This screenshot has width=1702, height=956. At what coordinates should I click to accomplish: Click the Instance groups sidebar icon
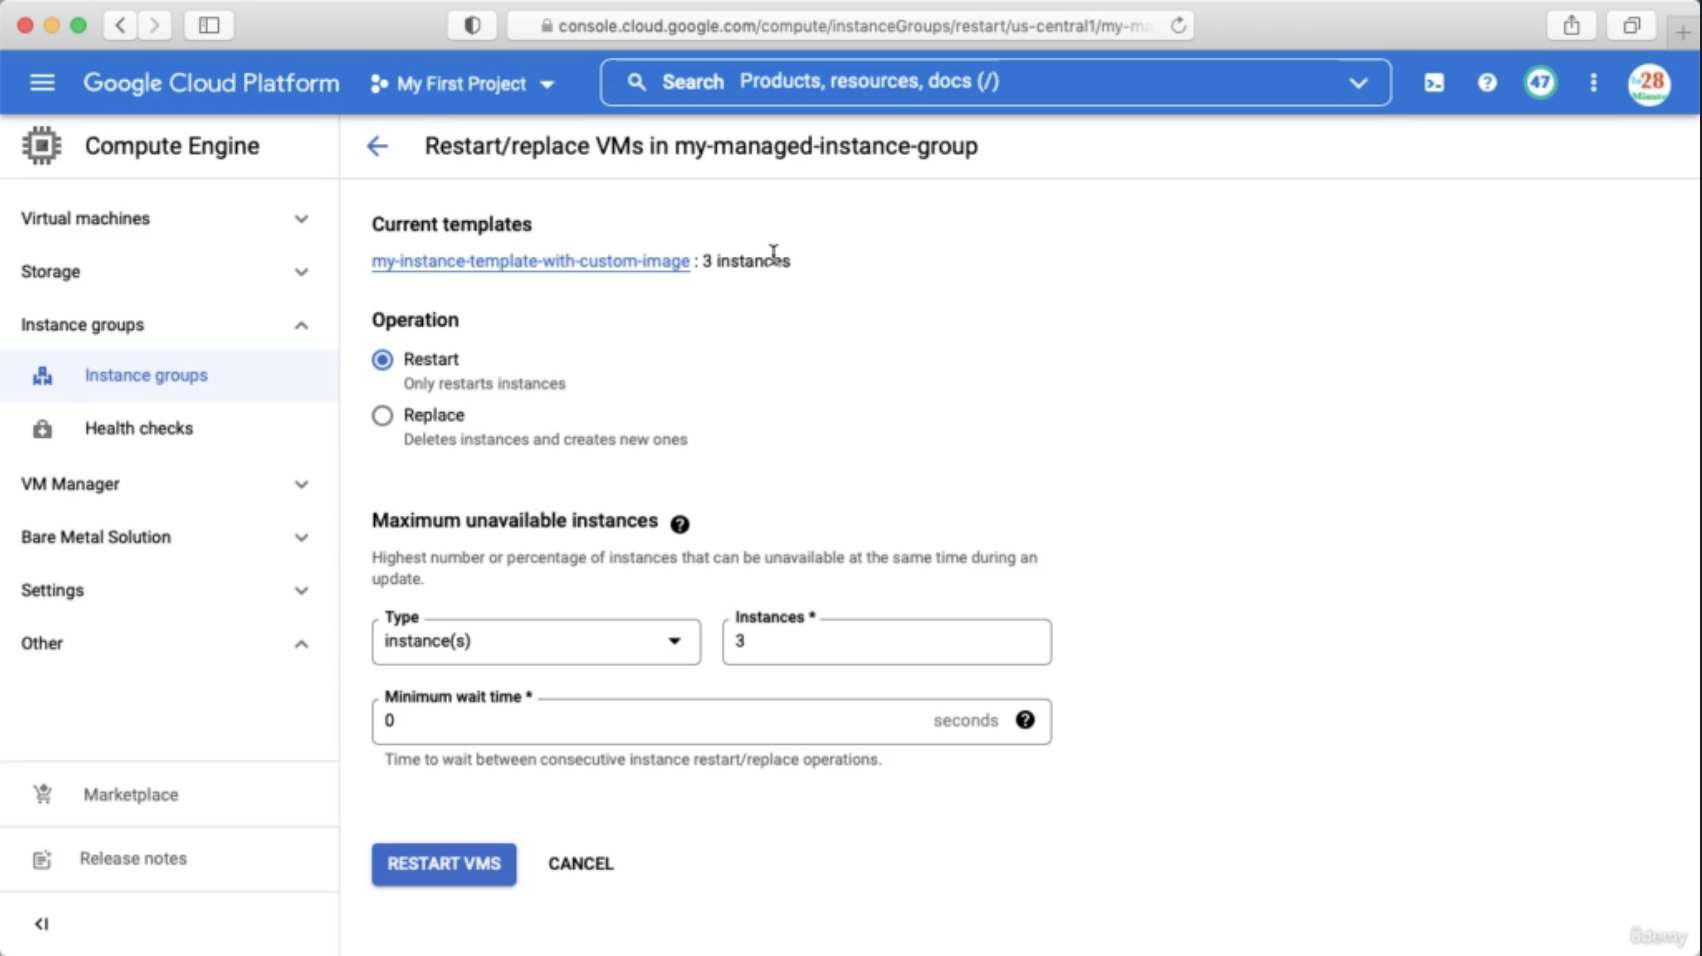coord(42,376)
